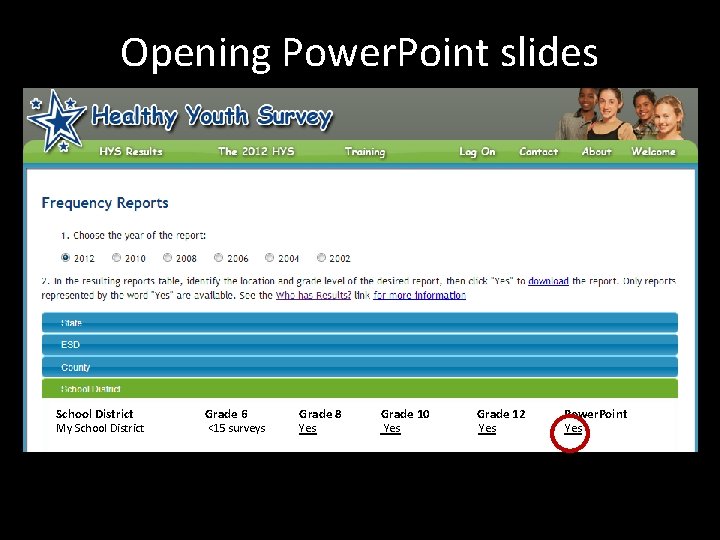Click the Healthy Youth Survey star logo
Image resolution: width=720 pixels, height=540 pixels.
[56, 121]
